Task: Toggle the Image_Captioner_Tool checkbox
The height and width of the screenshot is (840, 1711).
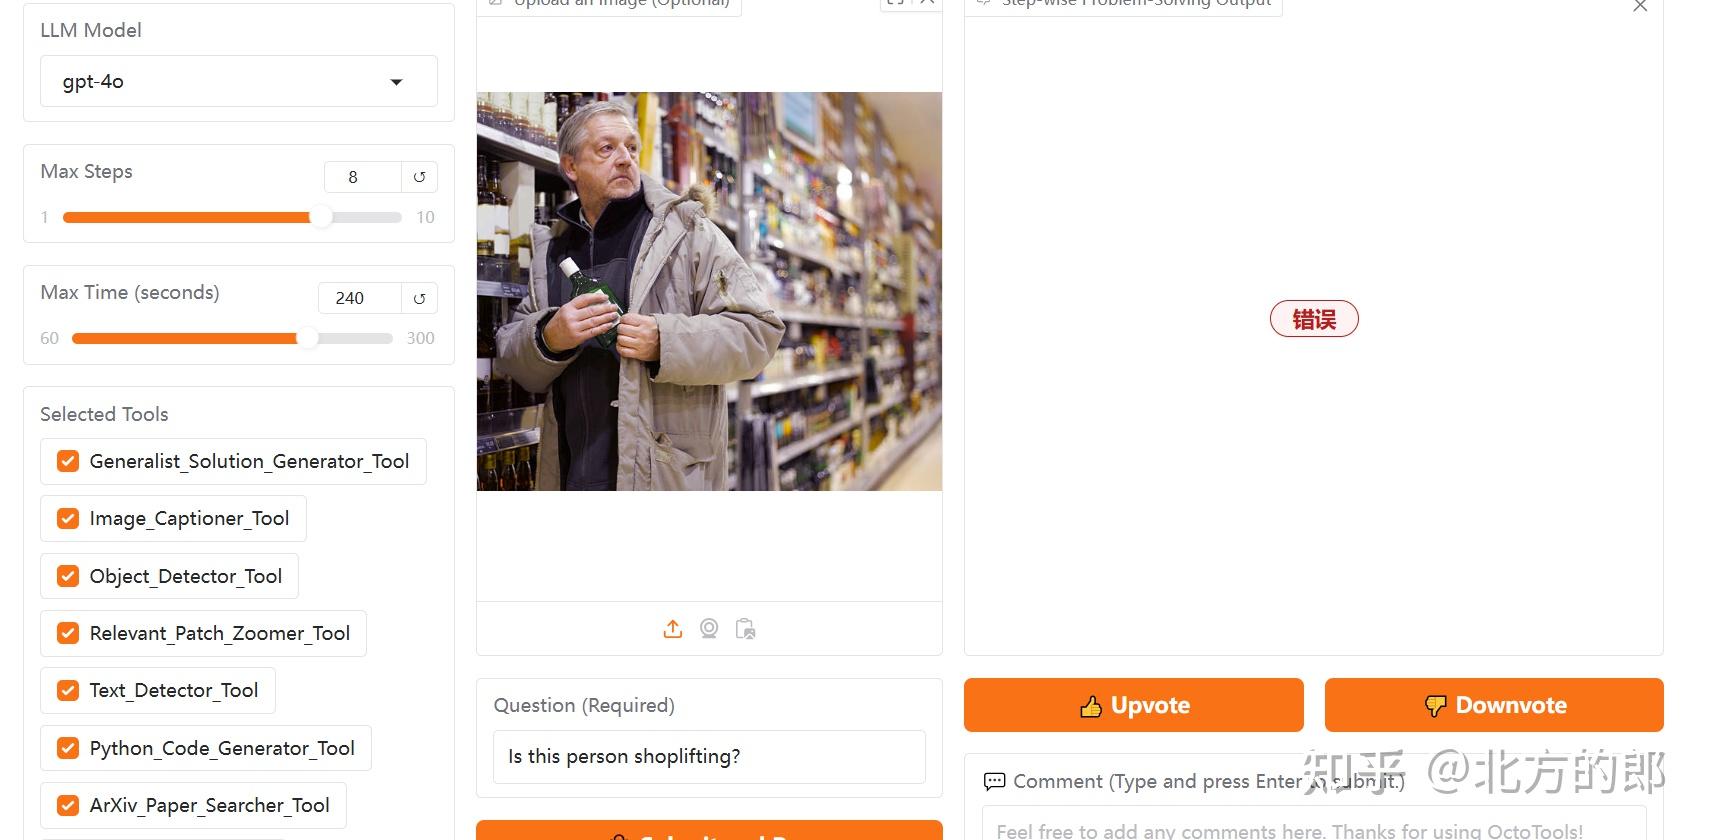Action: tap(68, 518)
